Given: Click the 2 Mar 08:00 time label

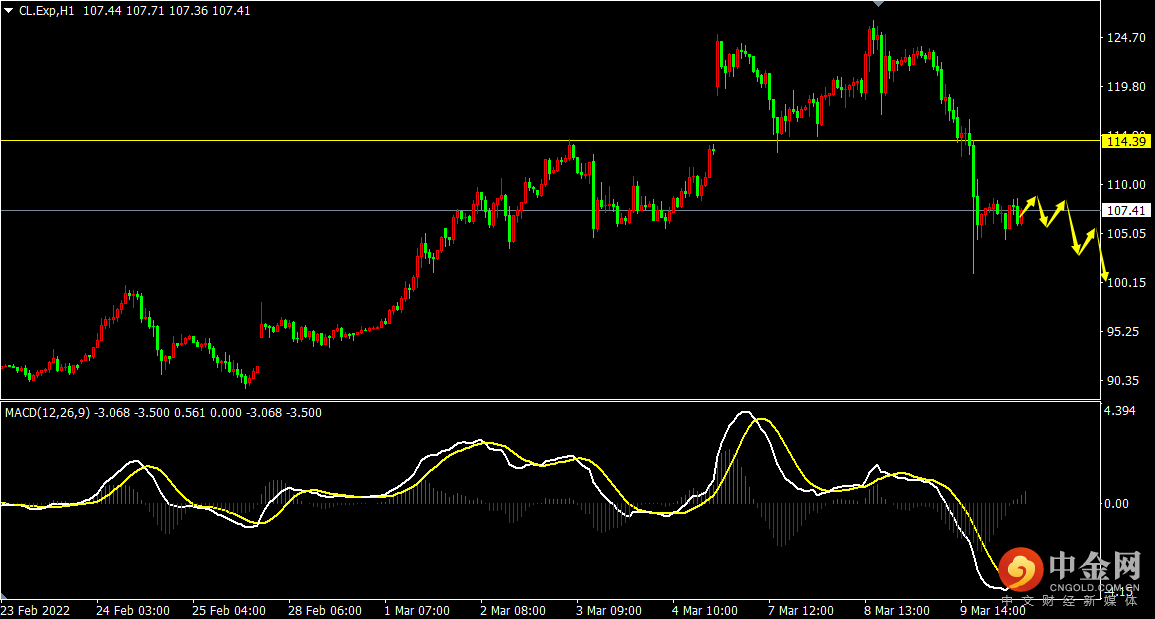Looking at the screenshot, I should pos(513,611).
